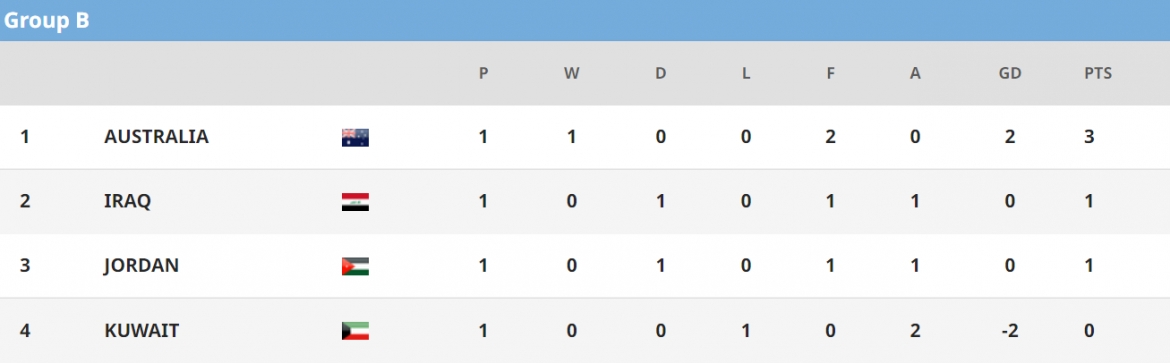Click the A column header
Viewport: 1170px width, 363px height.
tap(916, 74)
